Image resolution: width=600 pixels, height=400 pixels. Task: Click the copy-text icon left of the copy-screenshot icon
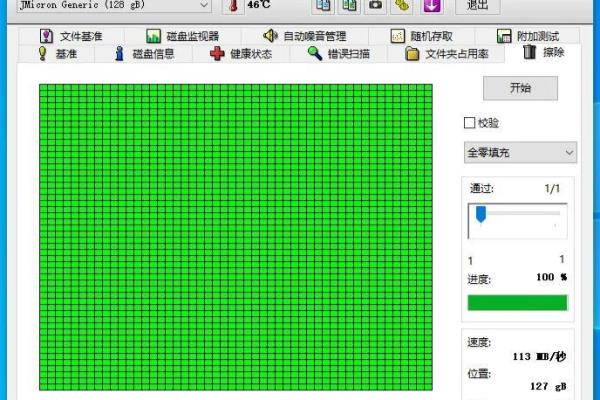[323, 5]
